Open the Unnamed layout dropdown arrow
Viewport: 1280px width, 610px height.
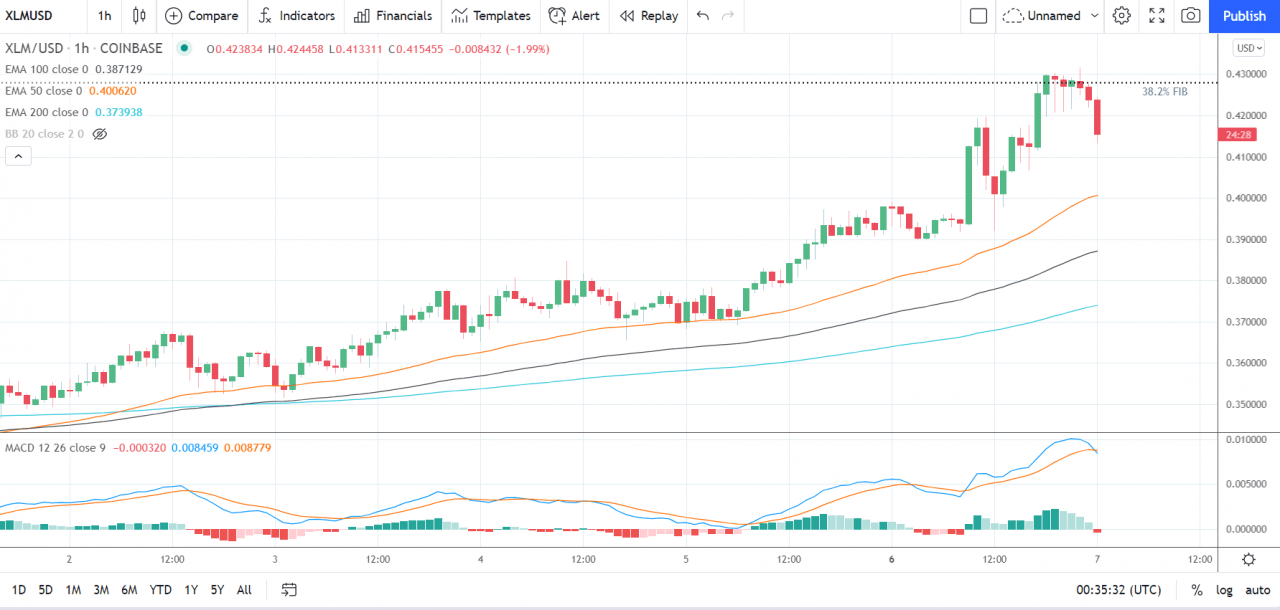point(1094,16)
